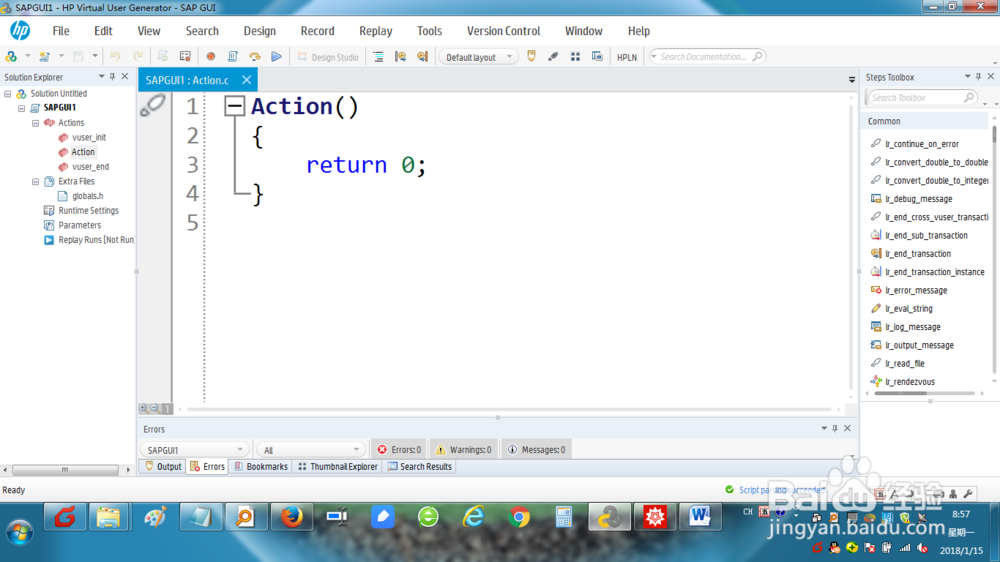The image size is (1000, 562).
Task: Click the Search Documentation field
Action: [707, 57]
